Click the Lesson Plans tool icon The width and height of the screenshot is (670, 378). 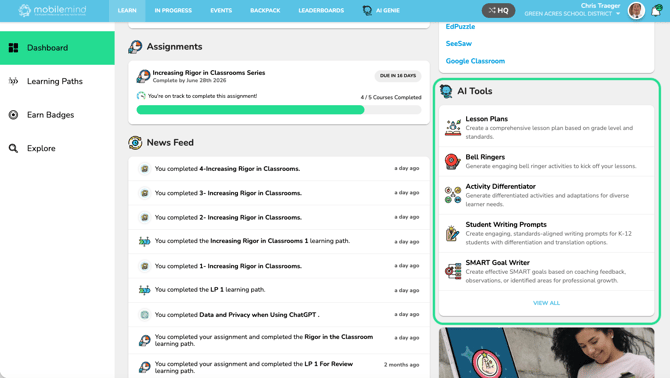453,127
